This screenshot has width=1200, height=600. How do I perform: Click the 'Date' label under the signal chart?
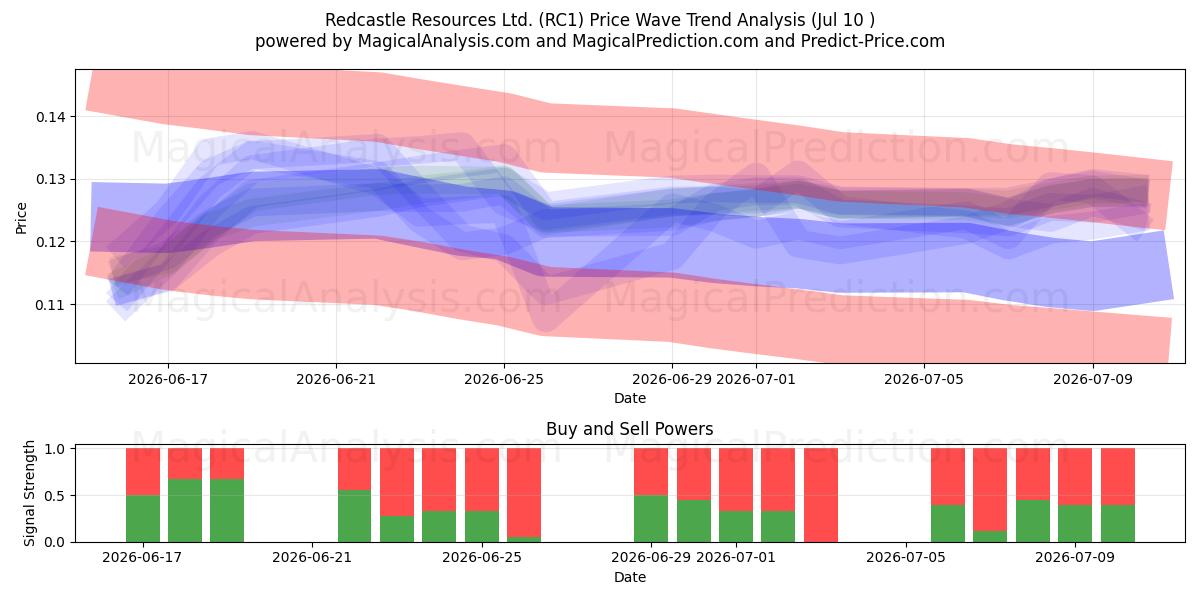tap(629, 577)
